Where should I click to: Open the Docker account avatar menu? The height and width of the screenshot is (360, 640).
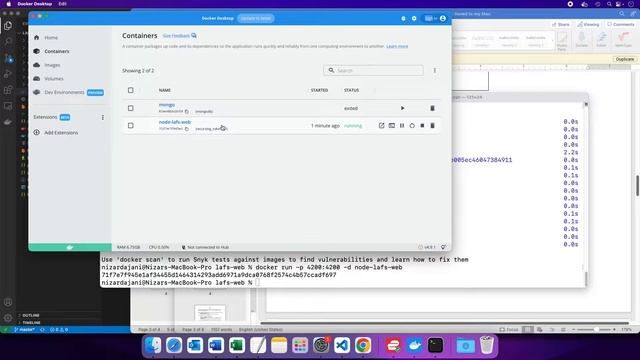pyautogui.click(x=443, y=18)
